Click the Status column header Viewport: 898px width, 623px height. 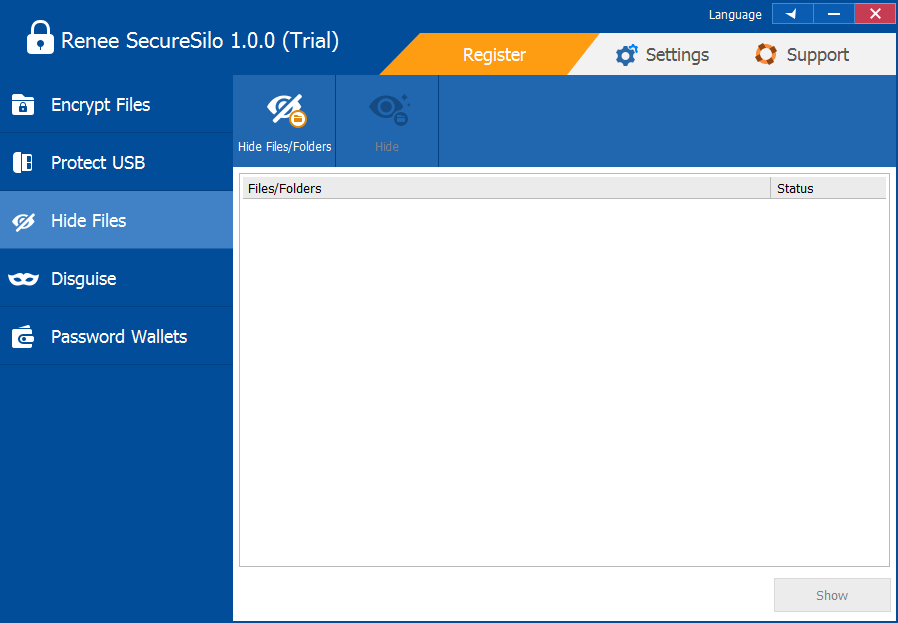pos(828,188)
